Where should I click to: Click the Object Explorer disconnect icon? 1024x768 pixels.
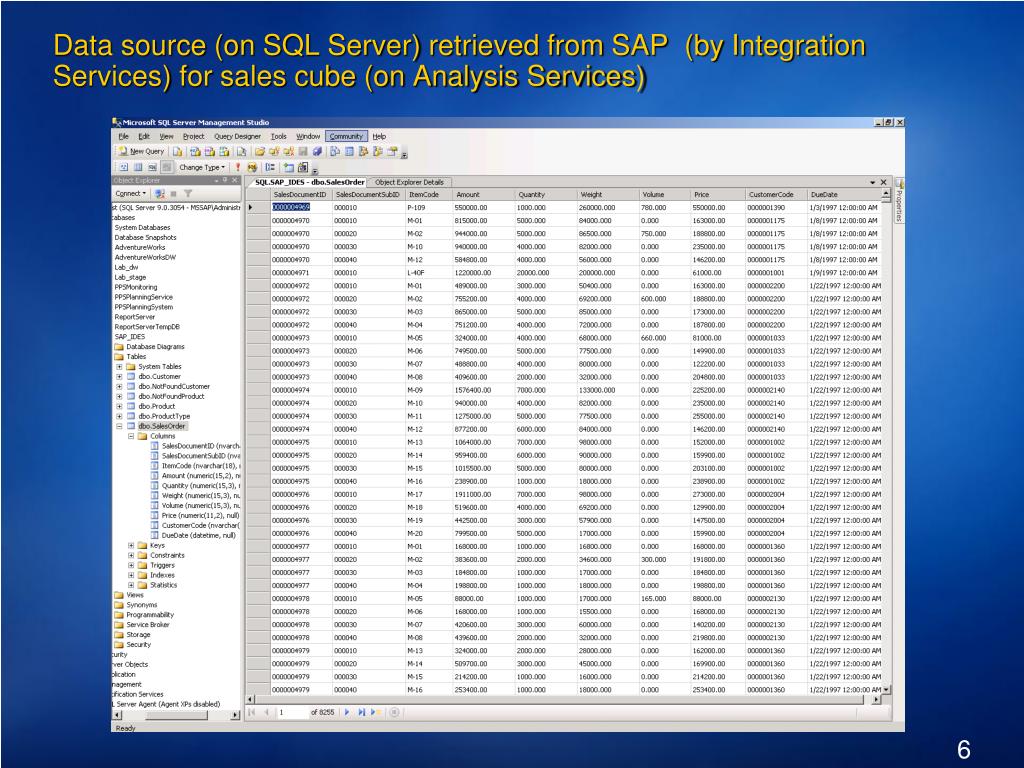[x=159, y=193]
